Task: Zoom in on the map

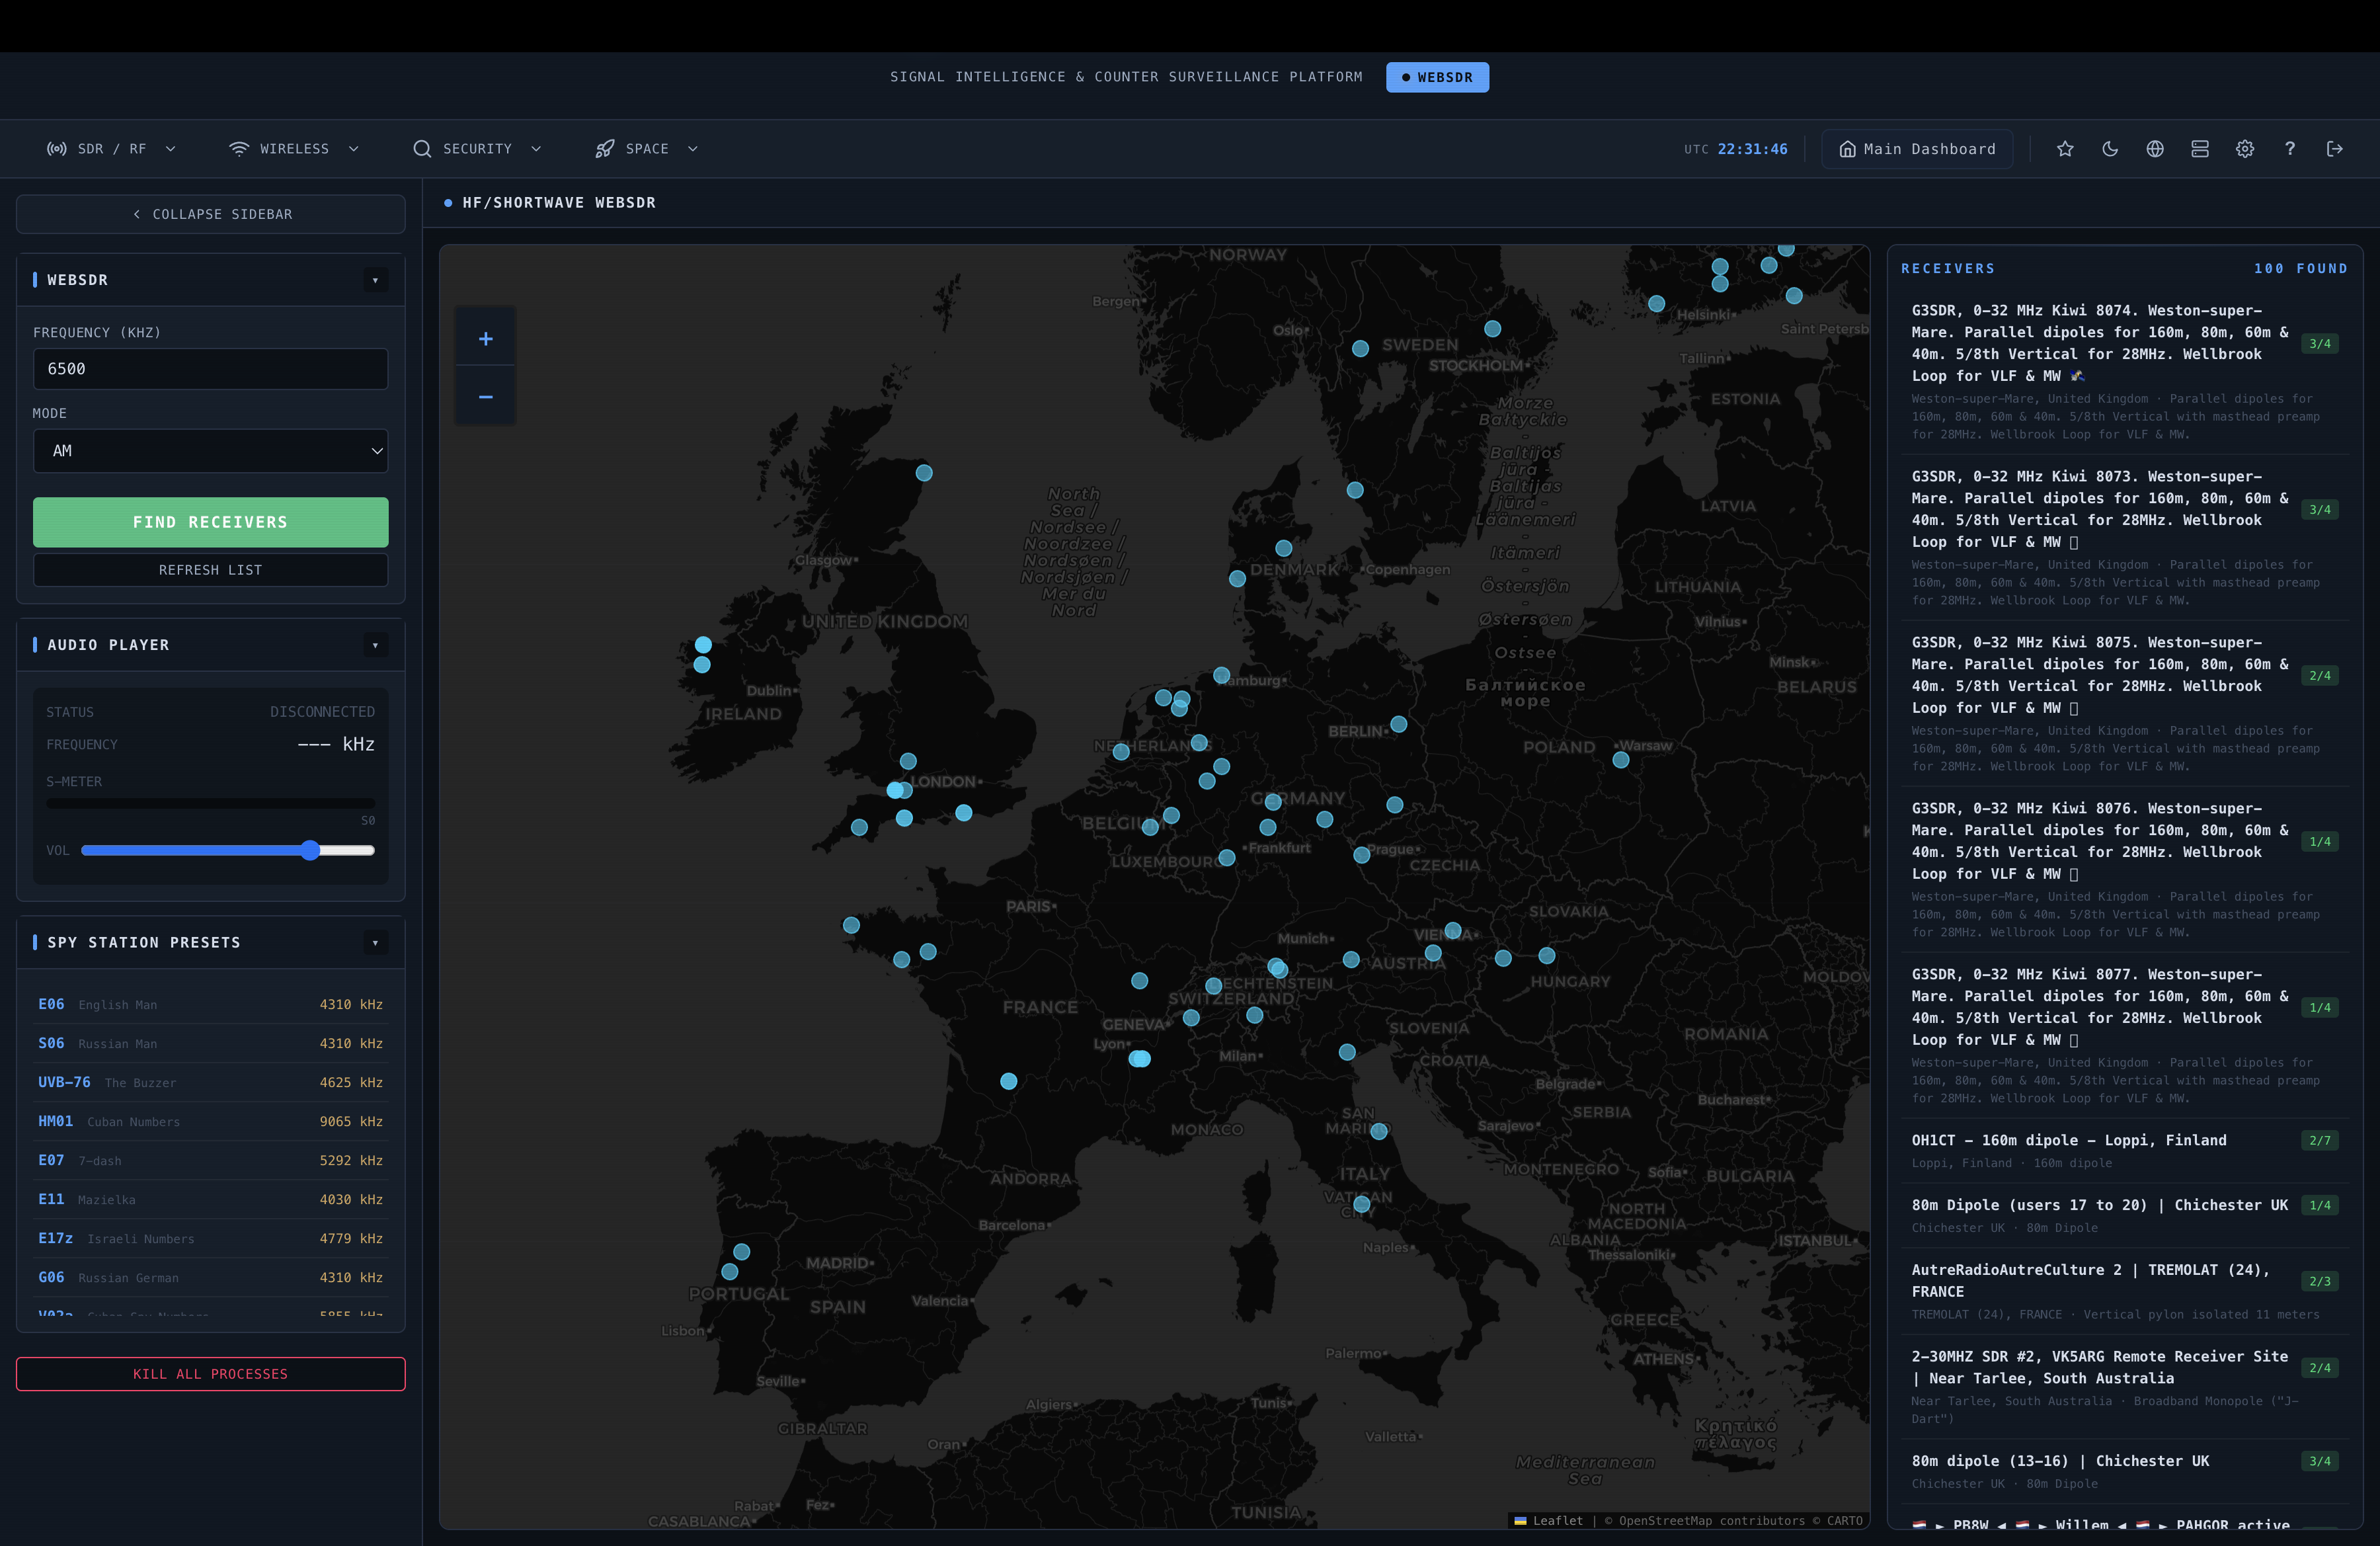Action: tap(485, 339)
